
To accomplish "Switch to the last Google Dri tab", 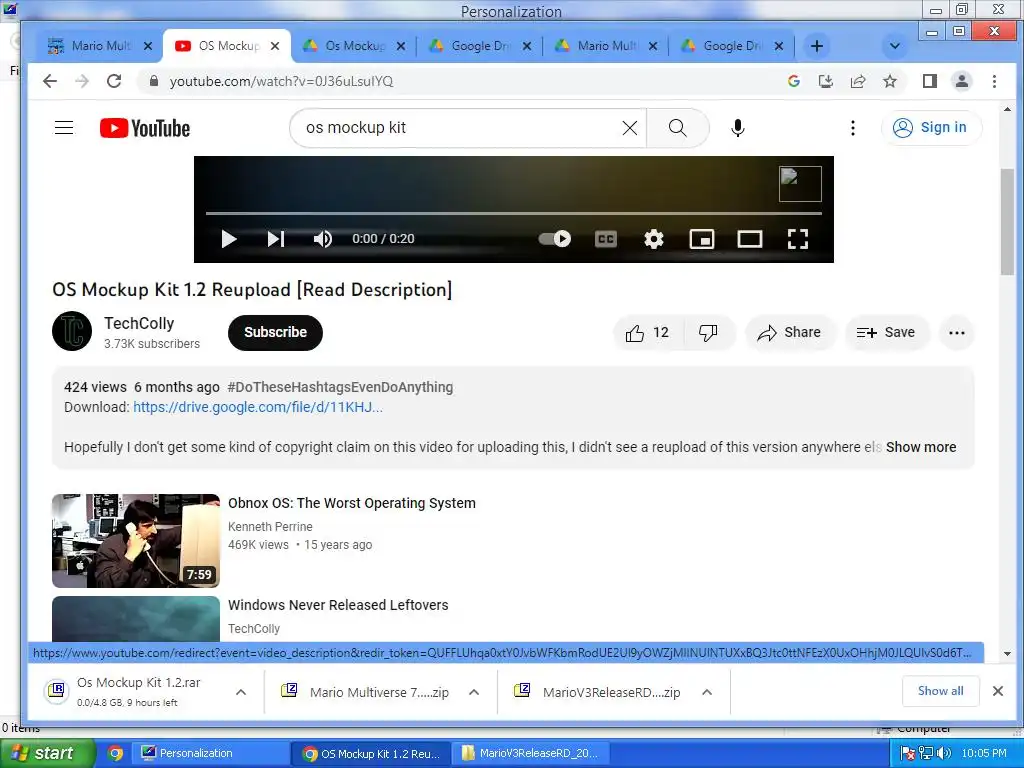I will click(x=732, y=46).
